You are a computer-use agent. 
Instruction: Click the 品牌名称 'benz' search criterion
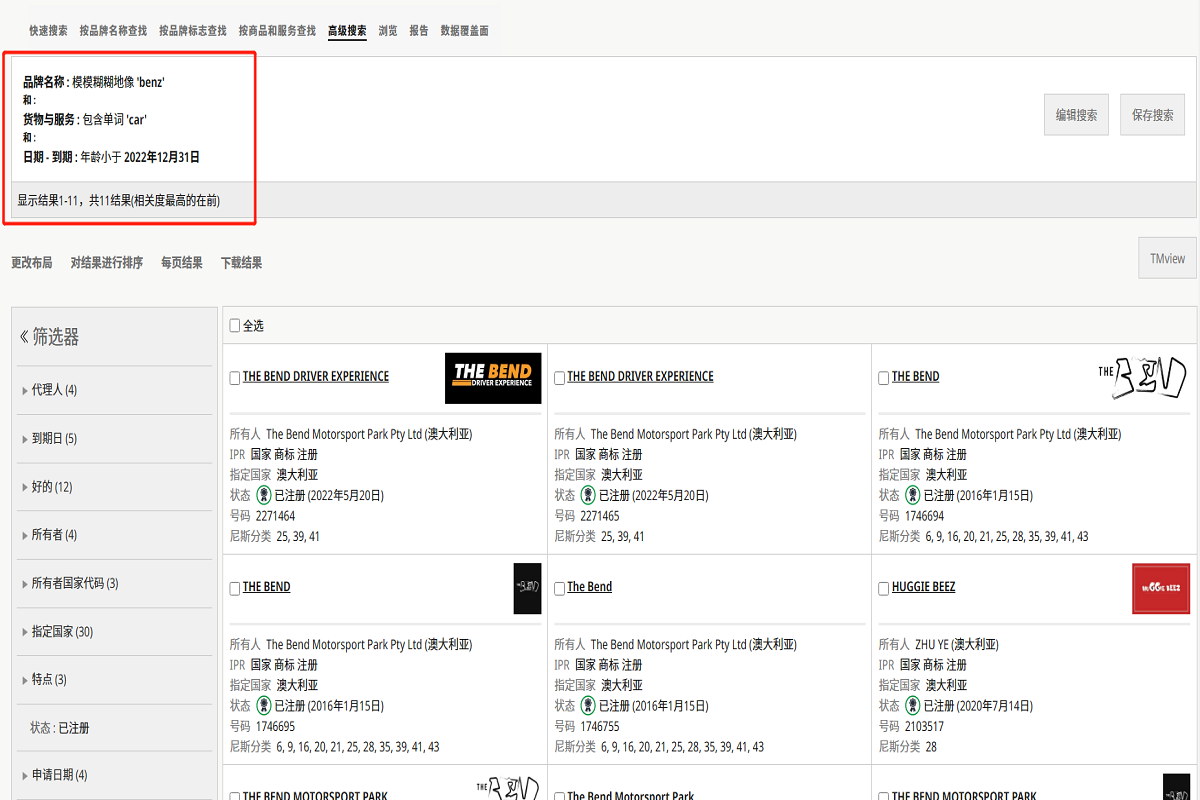click(94, 82)
